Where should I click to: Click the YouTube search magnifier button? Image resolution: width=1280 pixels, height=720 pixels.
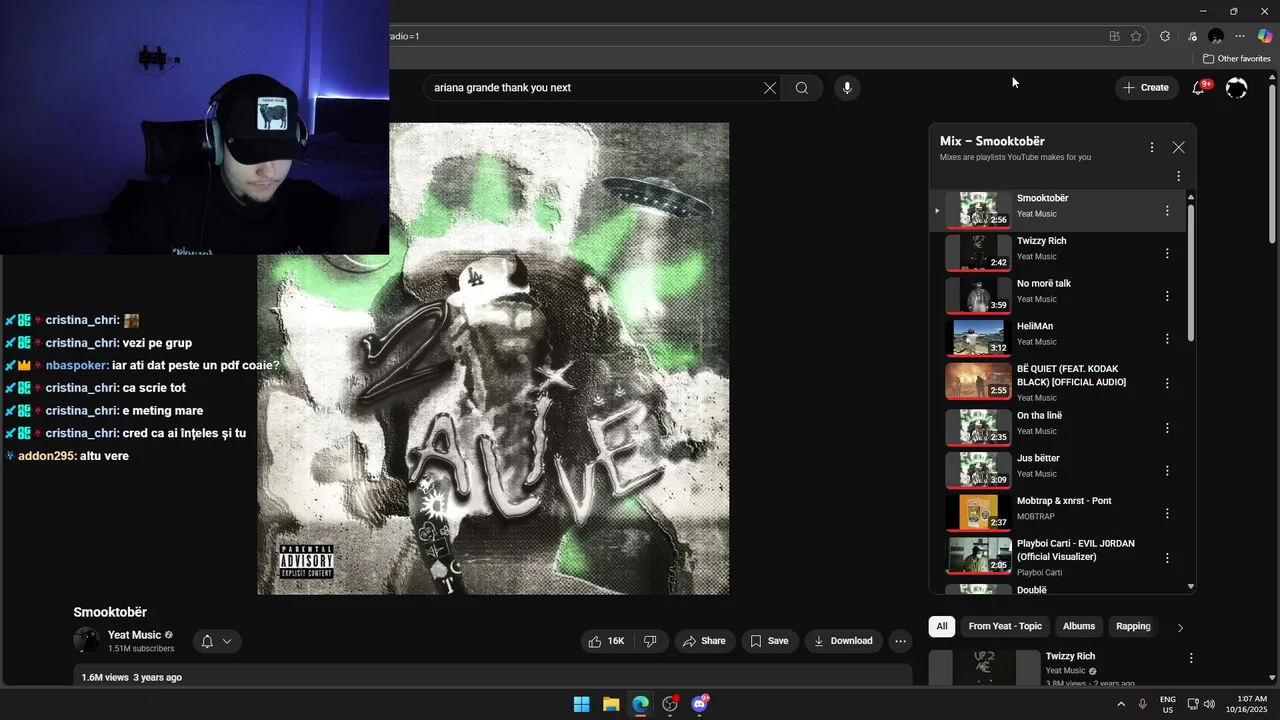802,88
